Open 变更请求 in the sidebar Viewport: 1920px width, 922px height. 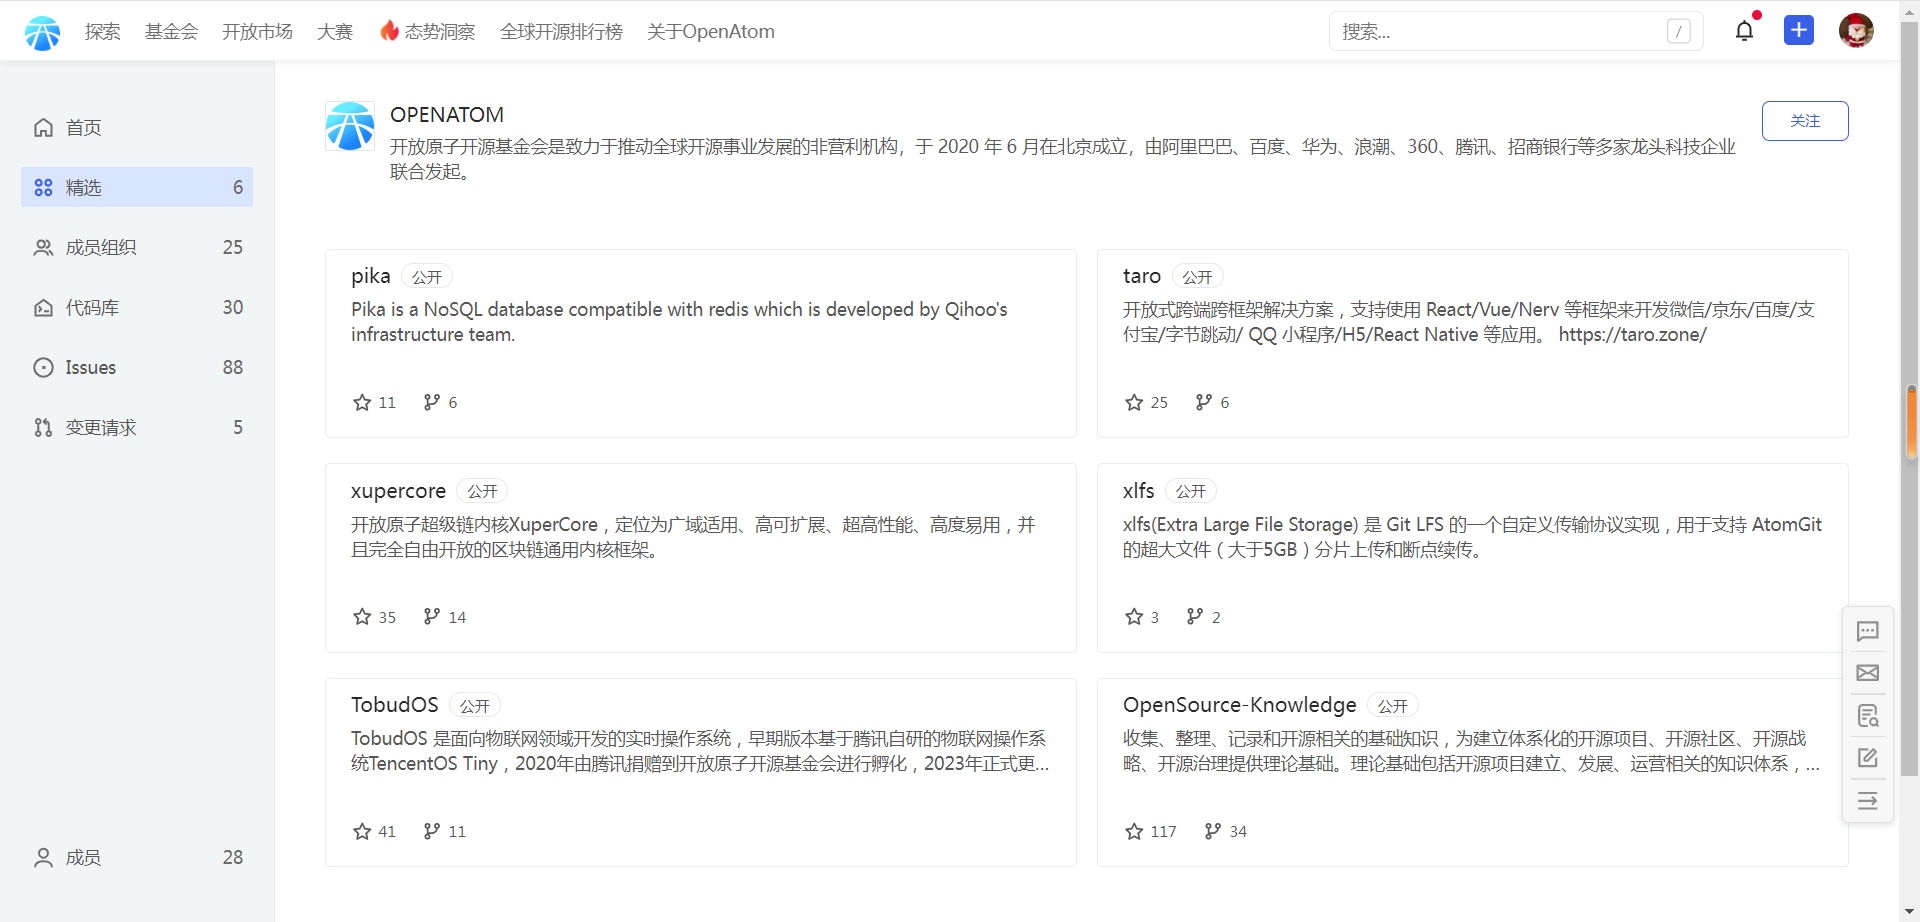click(137, 427)
